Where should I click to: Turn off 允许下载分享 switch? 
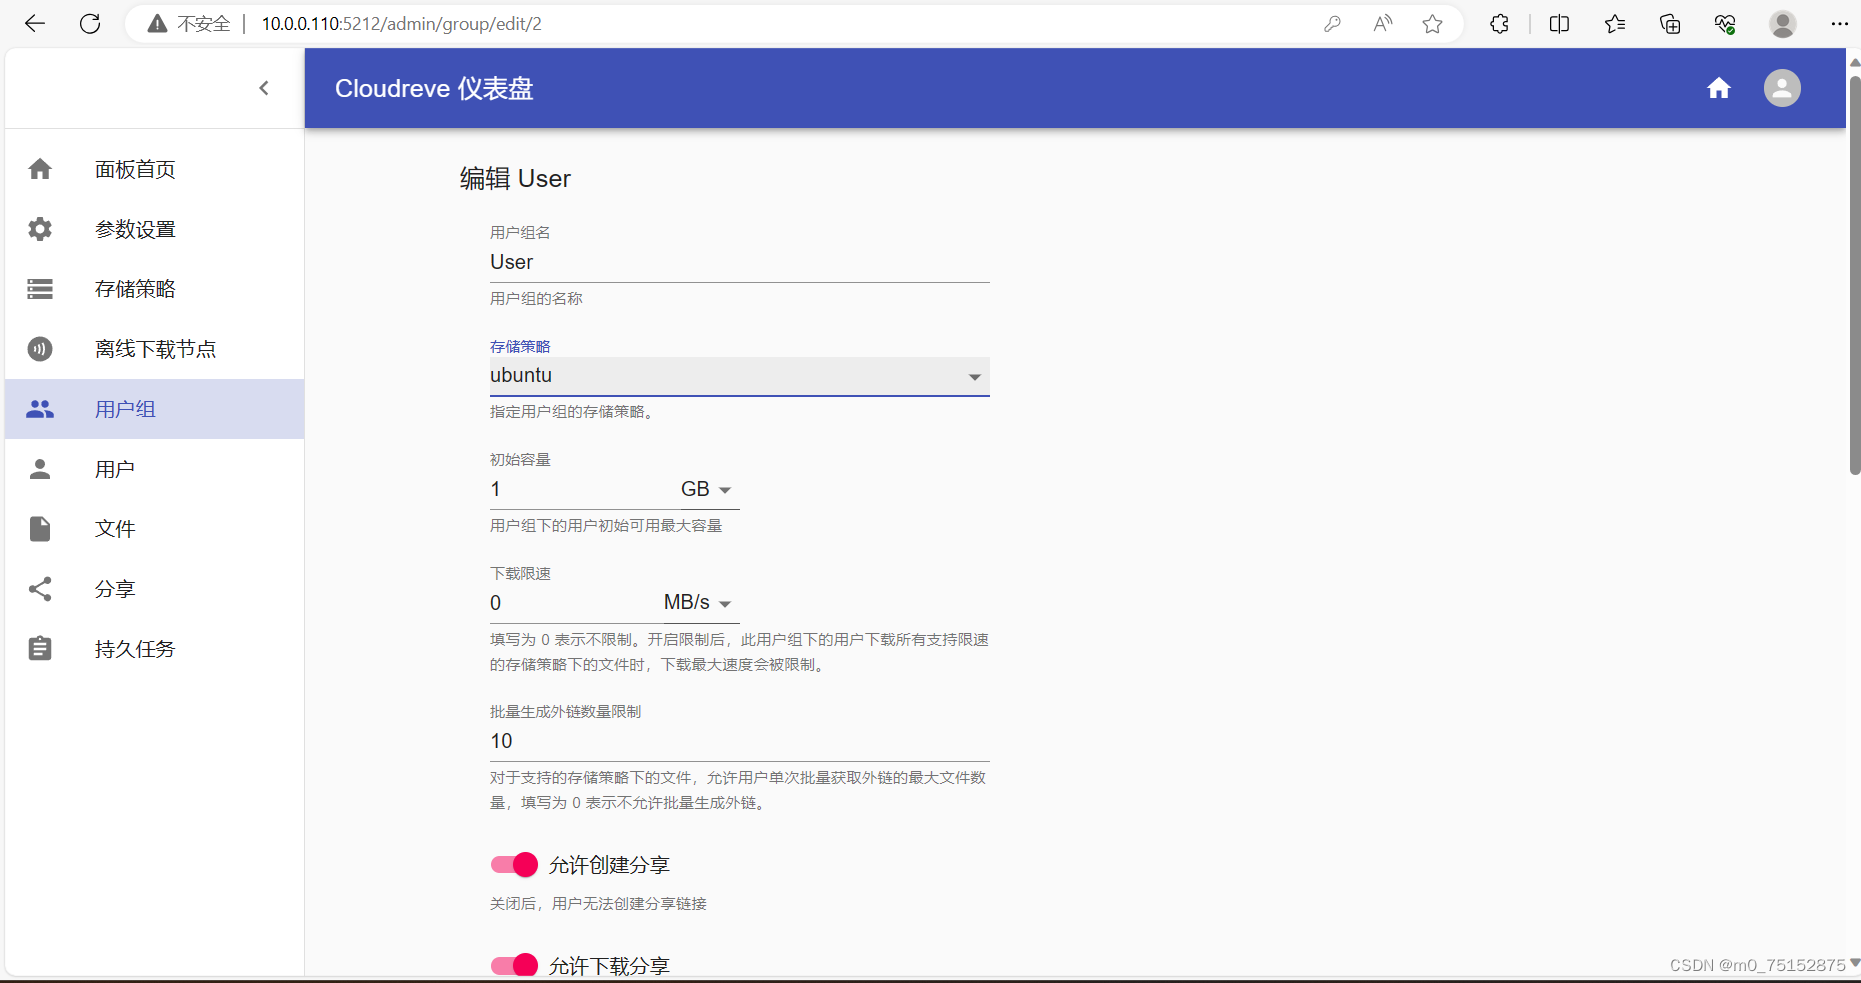tap(513, 964)
